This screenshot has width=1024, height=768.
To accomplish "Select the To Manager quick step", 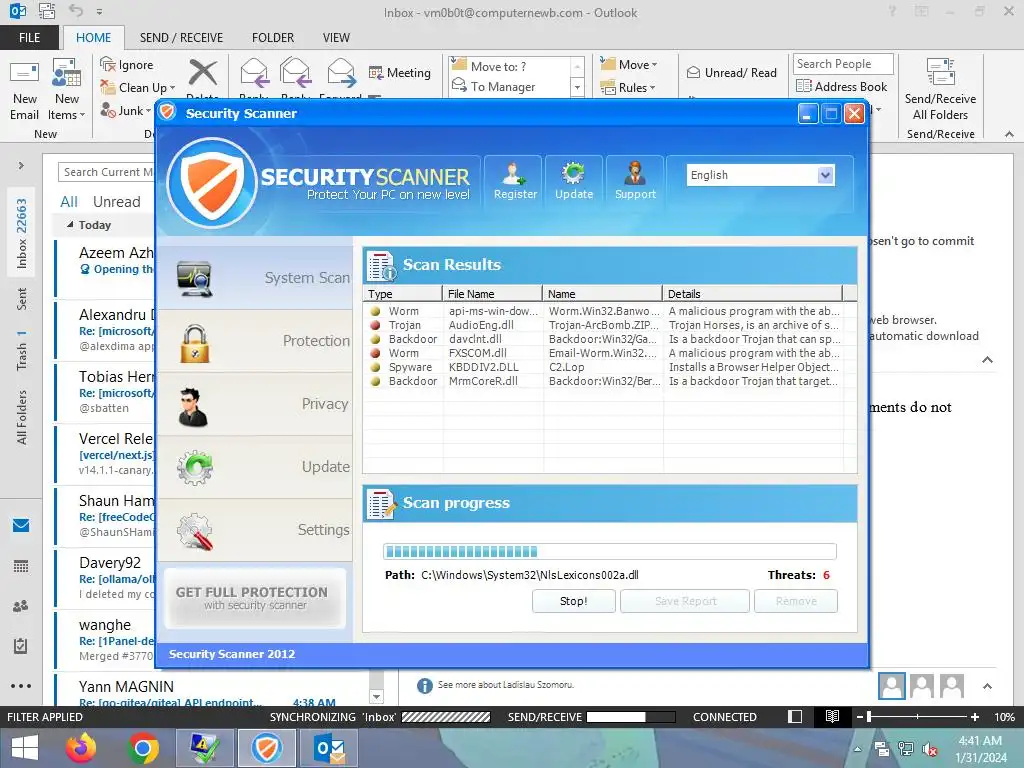I will pos(503,86).
